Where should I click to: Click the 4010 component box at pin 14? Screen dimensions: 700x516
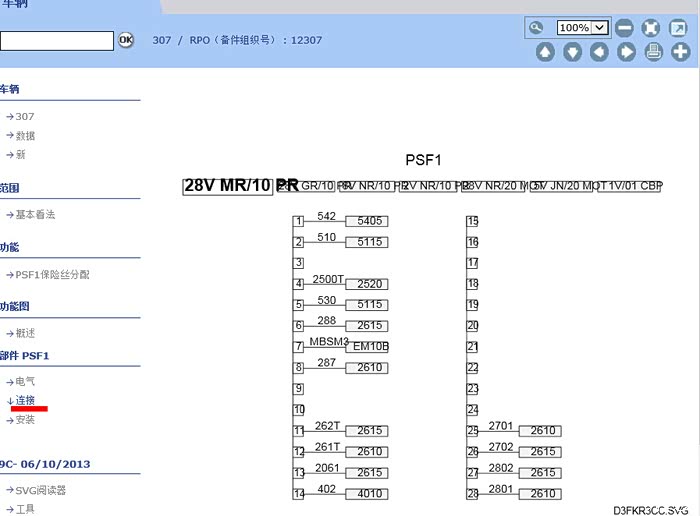tap(367, 494)
